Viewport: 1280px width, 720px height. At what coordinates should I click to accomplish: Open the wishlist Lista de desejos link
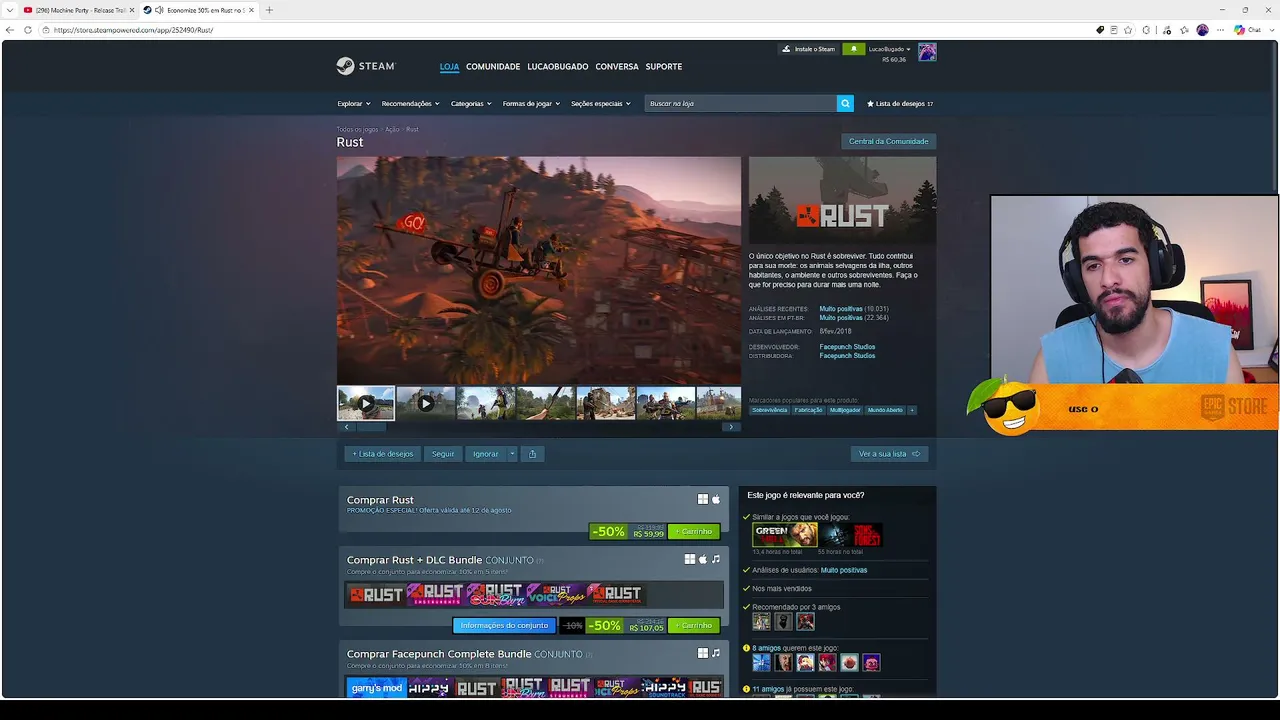[900, 104]
